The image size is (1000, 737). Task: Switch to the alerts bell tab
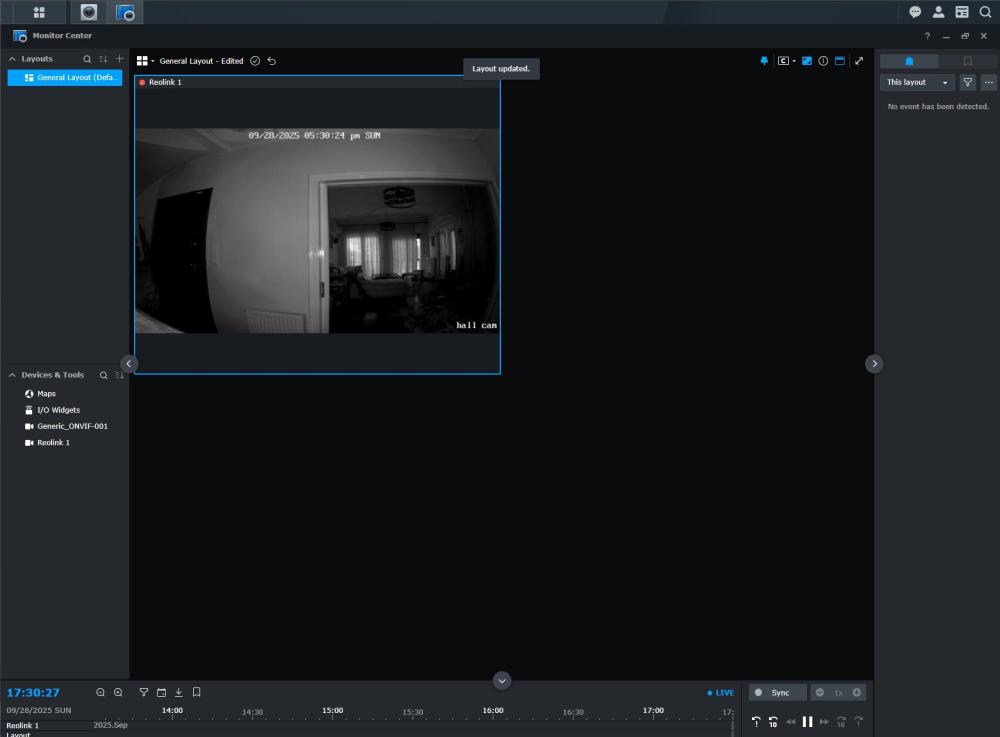(909, 61)
